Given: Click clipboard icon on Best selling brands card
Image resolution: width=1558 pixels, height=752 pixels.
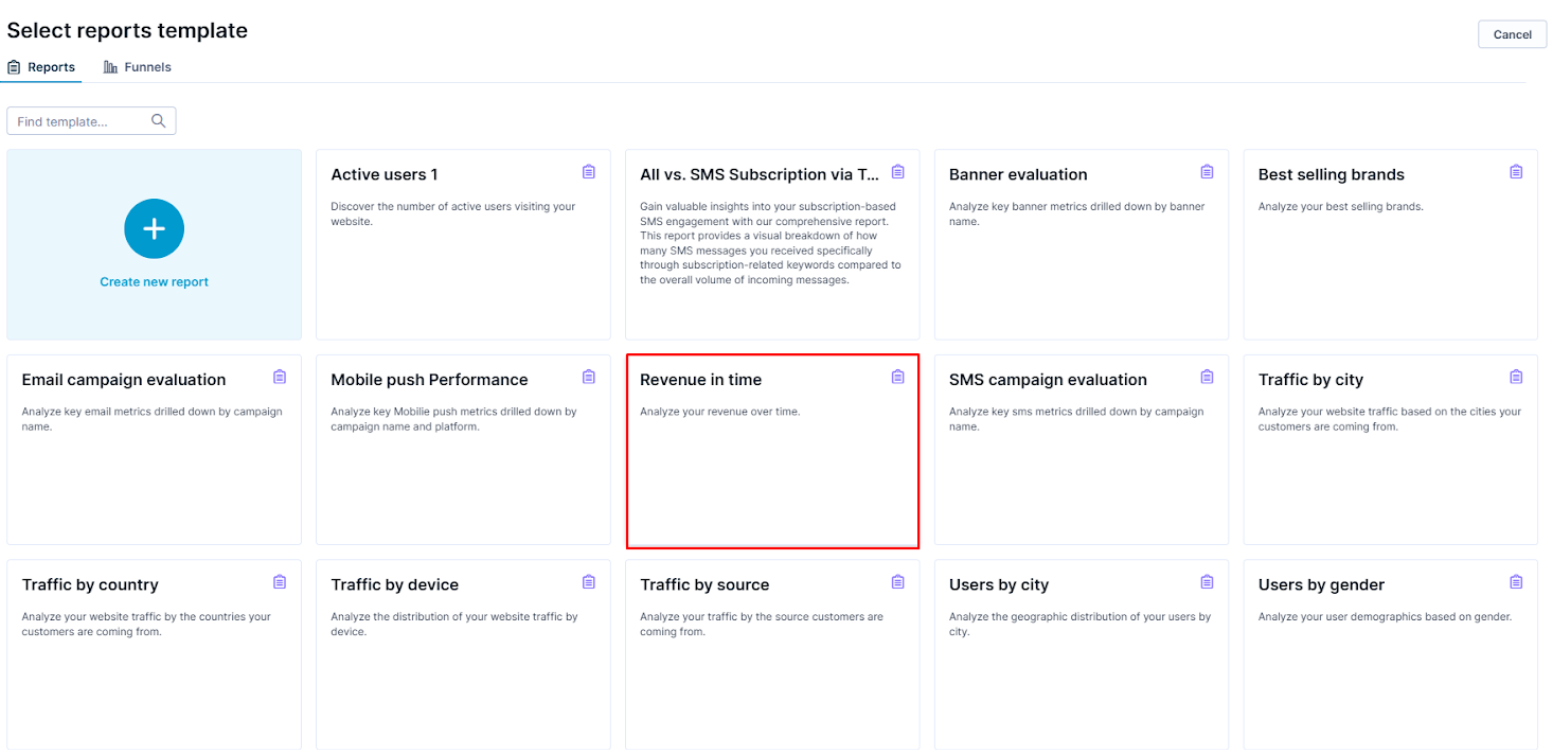Looking at the screenshot, I should (x=1515, y=172).
